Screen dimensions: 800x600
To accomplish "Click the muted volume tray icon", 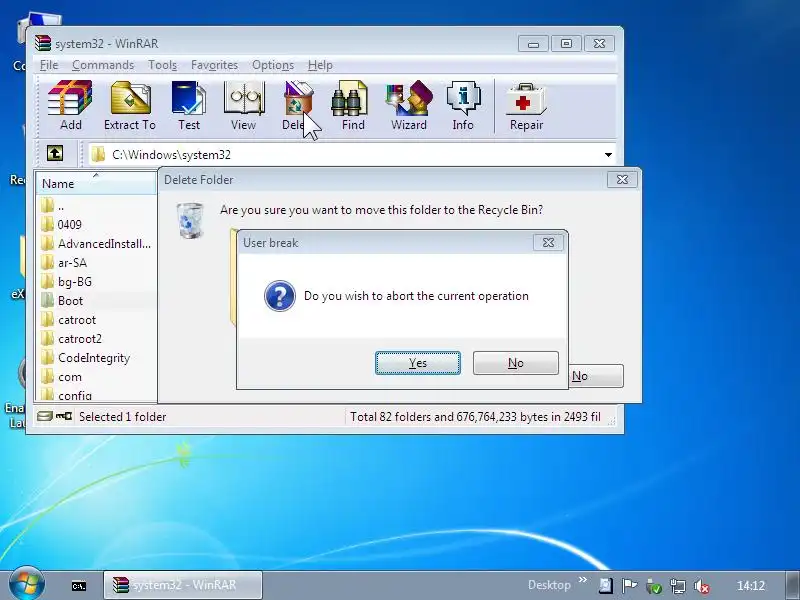I will tap(702, 586).
